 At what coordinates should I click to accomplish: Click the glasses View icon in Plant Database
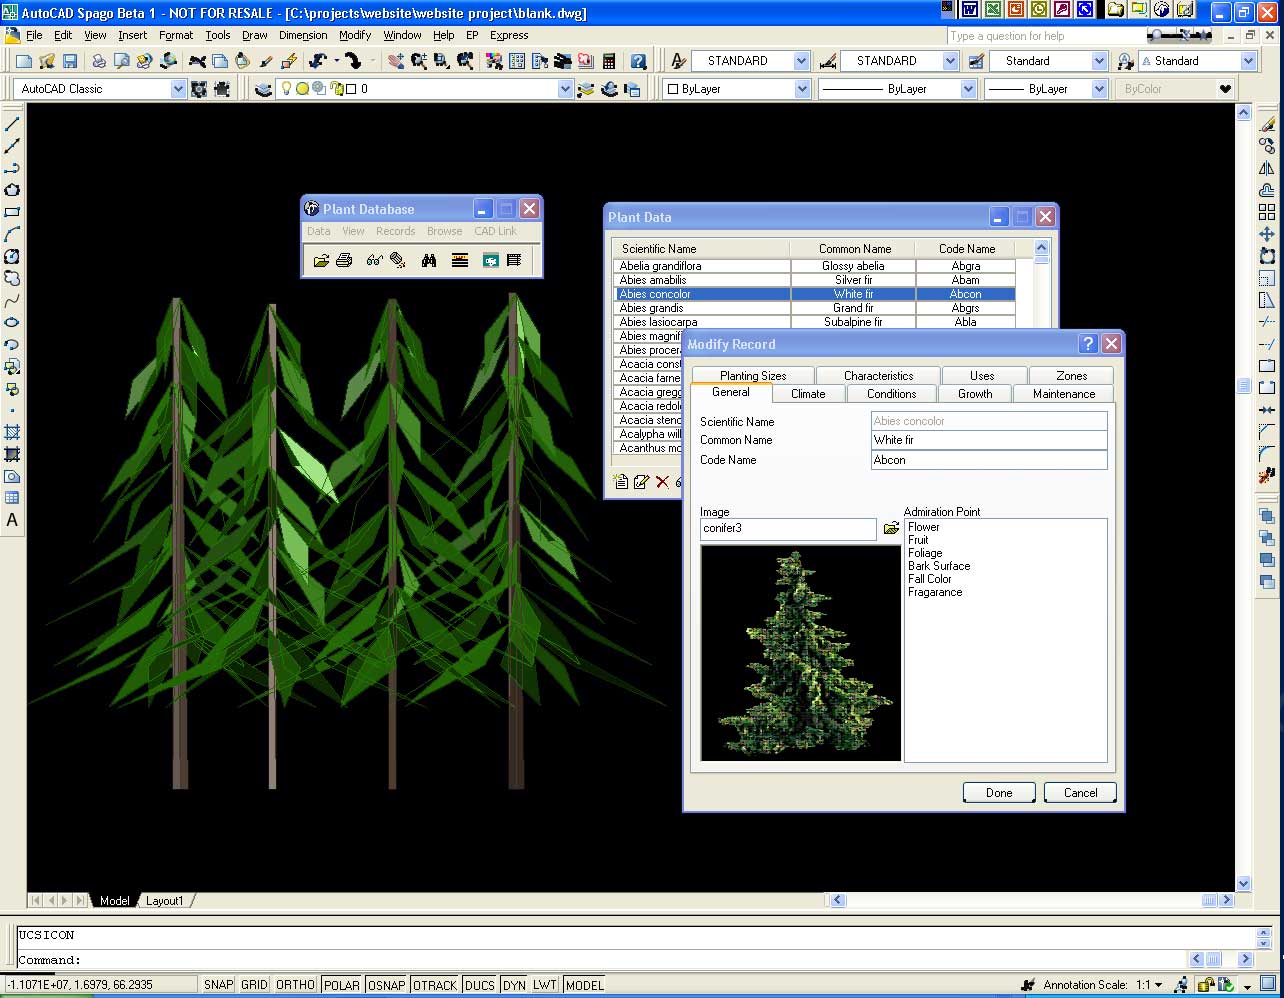374,260
